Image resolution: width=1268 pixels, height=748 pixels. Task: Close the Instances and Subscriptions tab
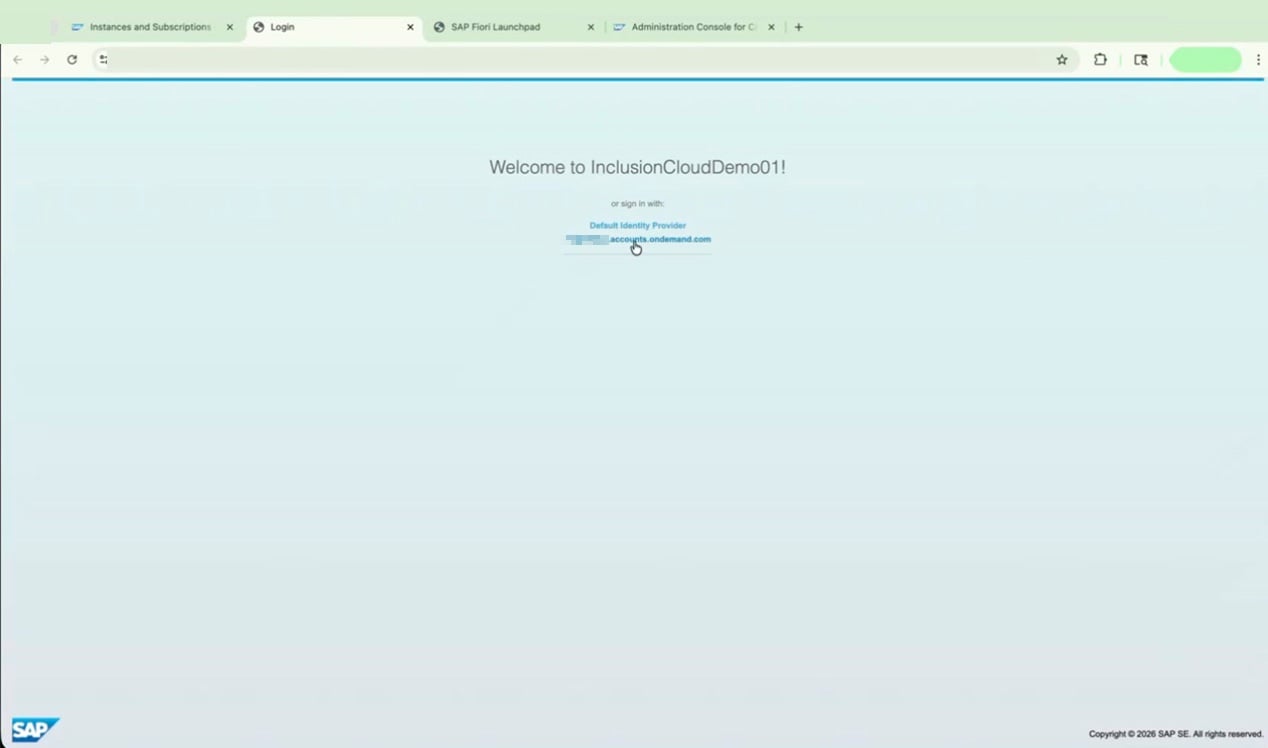(x=230, y=27)
